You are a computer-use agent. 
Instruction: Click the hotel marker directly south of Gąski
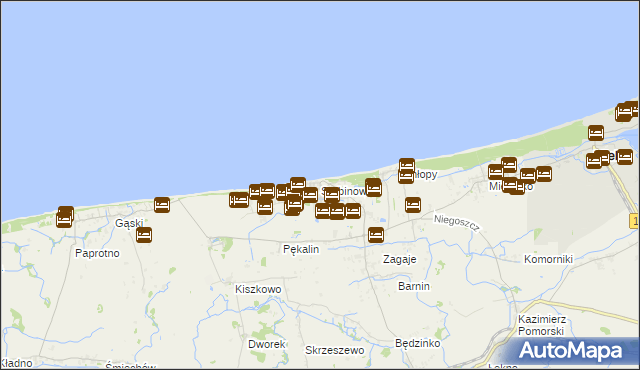(144, 235)
